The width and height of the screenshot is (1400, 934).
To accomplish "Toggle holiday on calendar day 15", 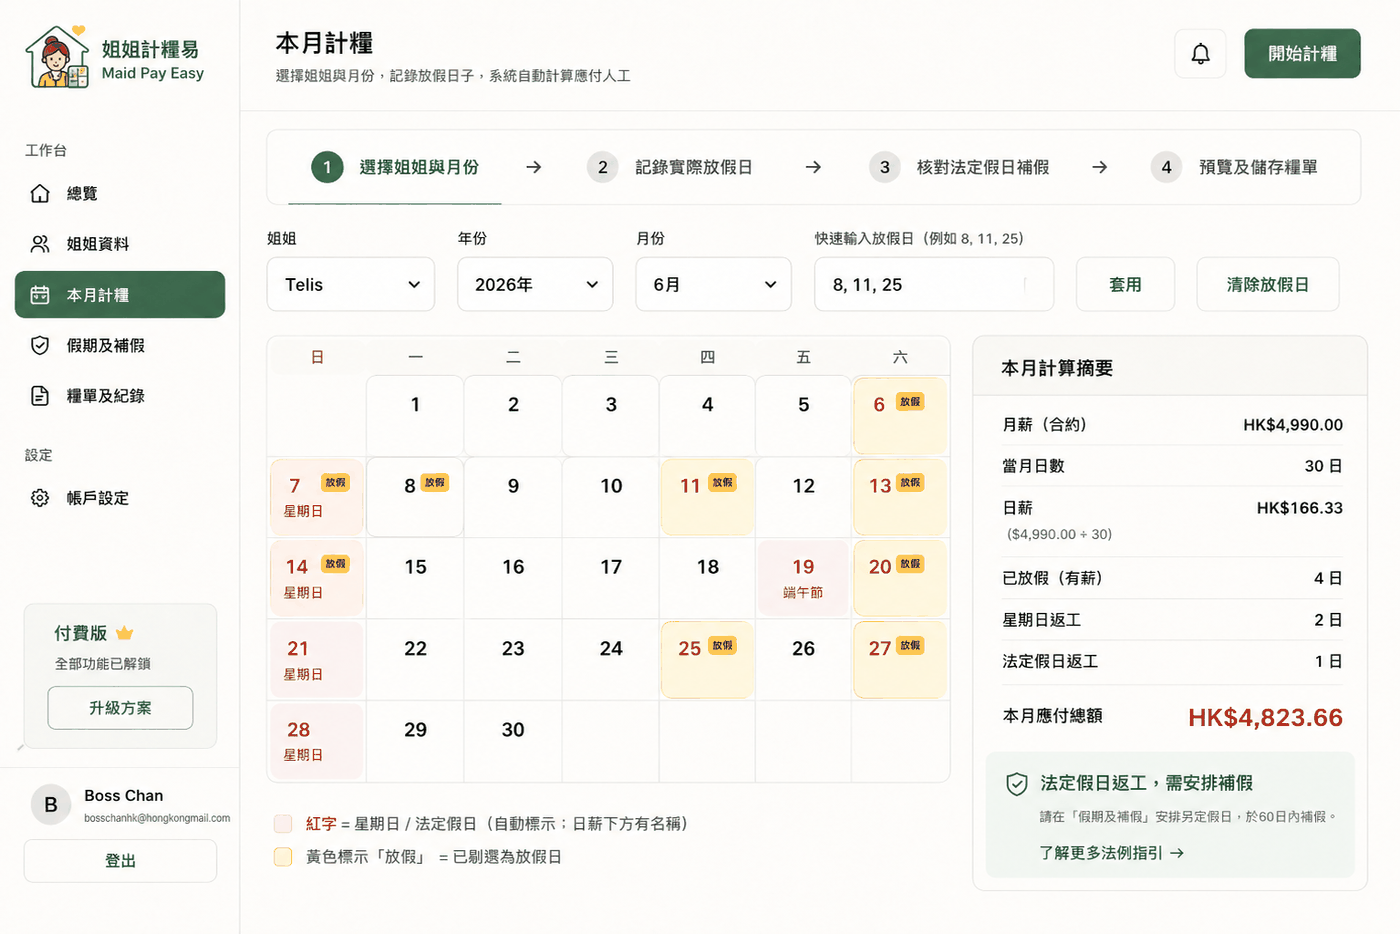I will pyautogui.click(x=415, y=578).
